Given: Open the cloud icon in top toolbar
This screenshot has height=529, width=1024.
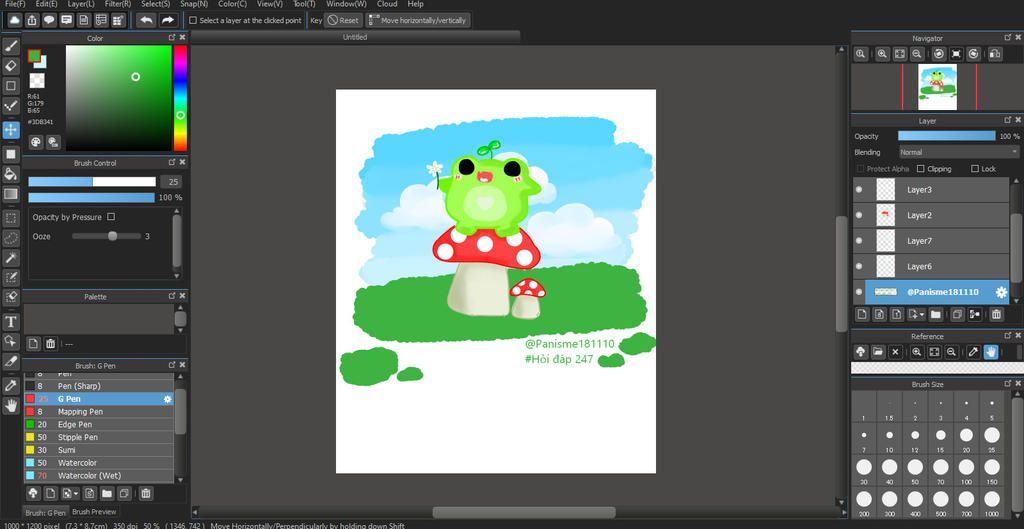Looking at the screenshot, I should coord(15,20).
